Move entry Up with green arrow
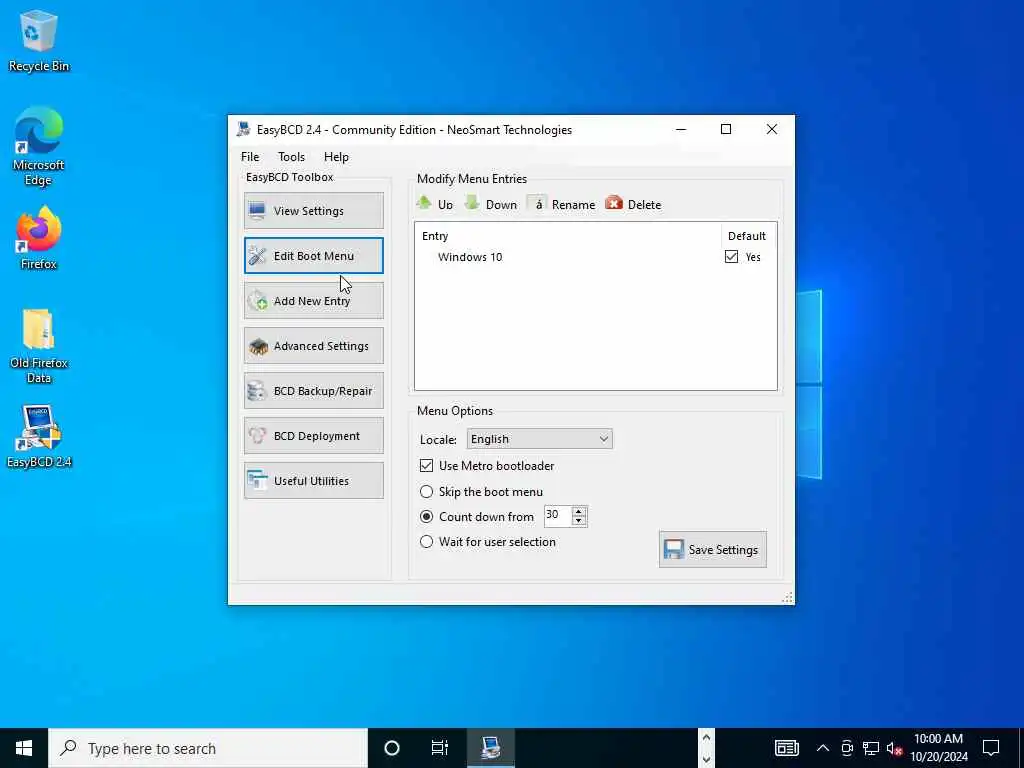 pos(435,204)
